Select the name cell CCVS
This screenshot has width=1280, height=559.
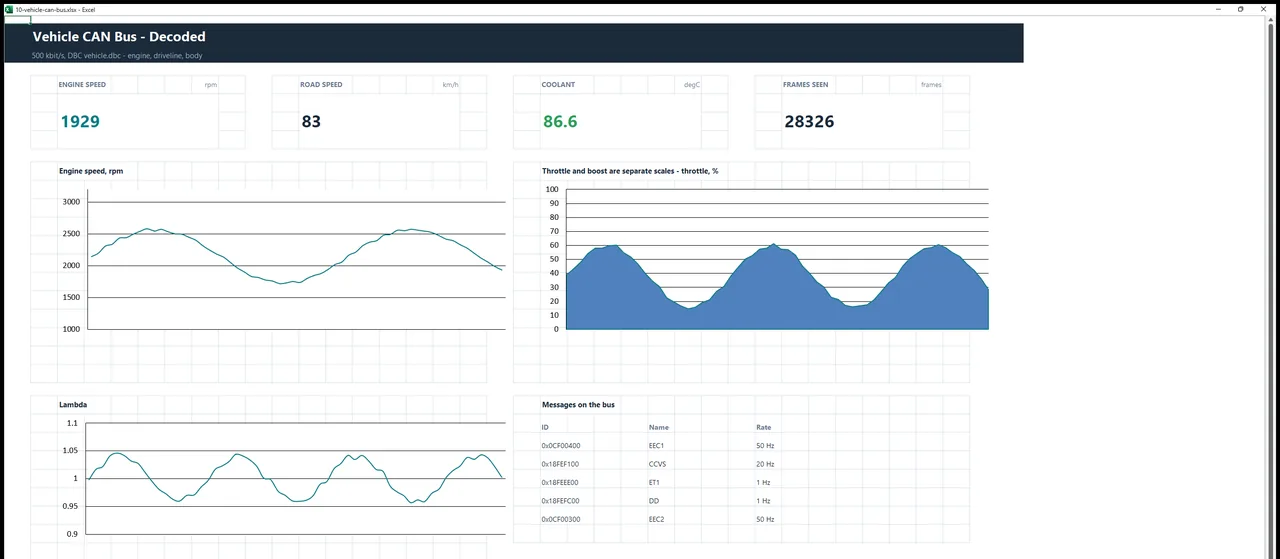click(657, 464)
